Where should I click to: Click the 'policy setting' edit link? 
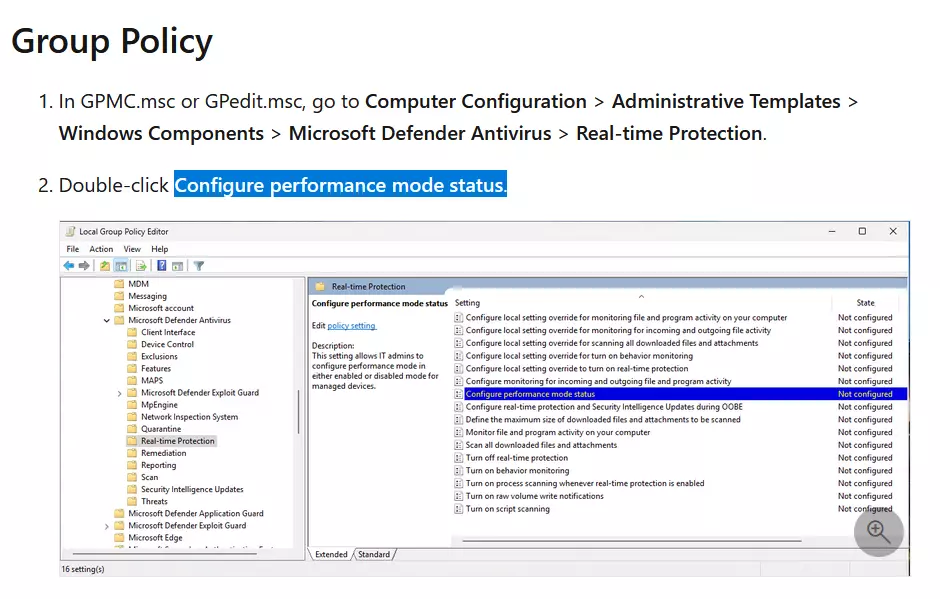tap(351, 326)
